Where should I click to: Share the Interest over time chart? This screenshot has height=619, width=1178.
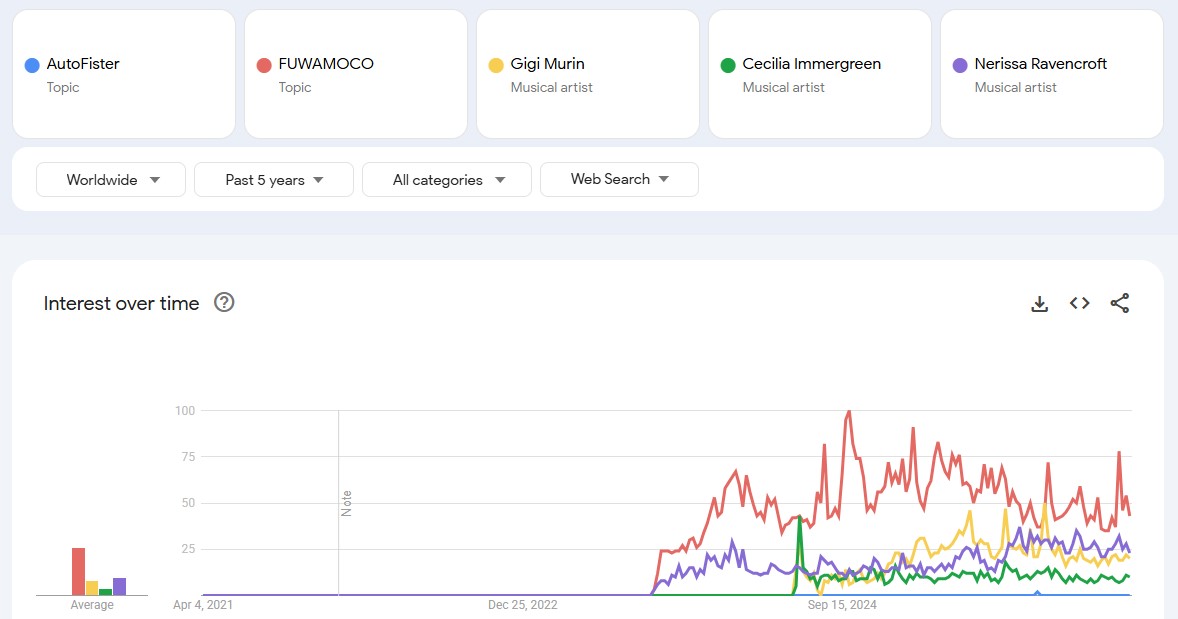coord(1119,303)
